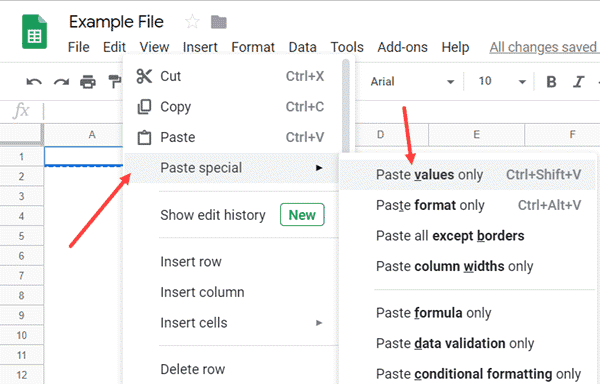Activate the paint format tool
Image resolution: width=600 pixels, height=384 pixels.
[115, 81]
